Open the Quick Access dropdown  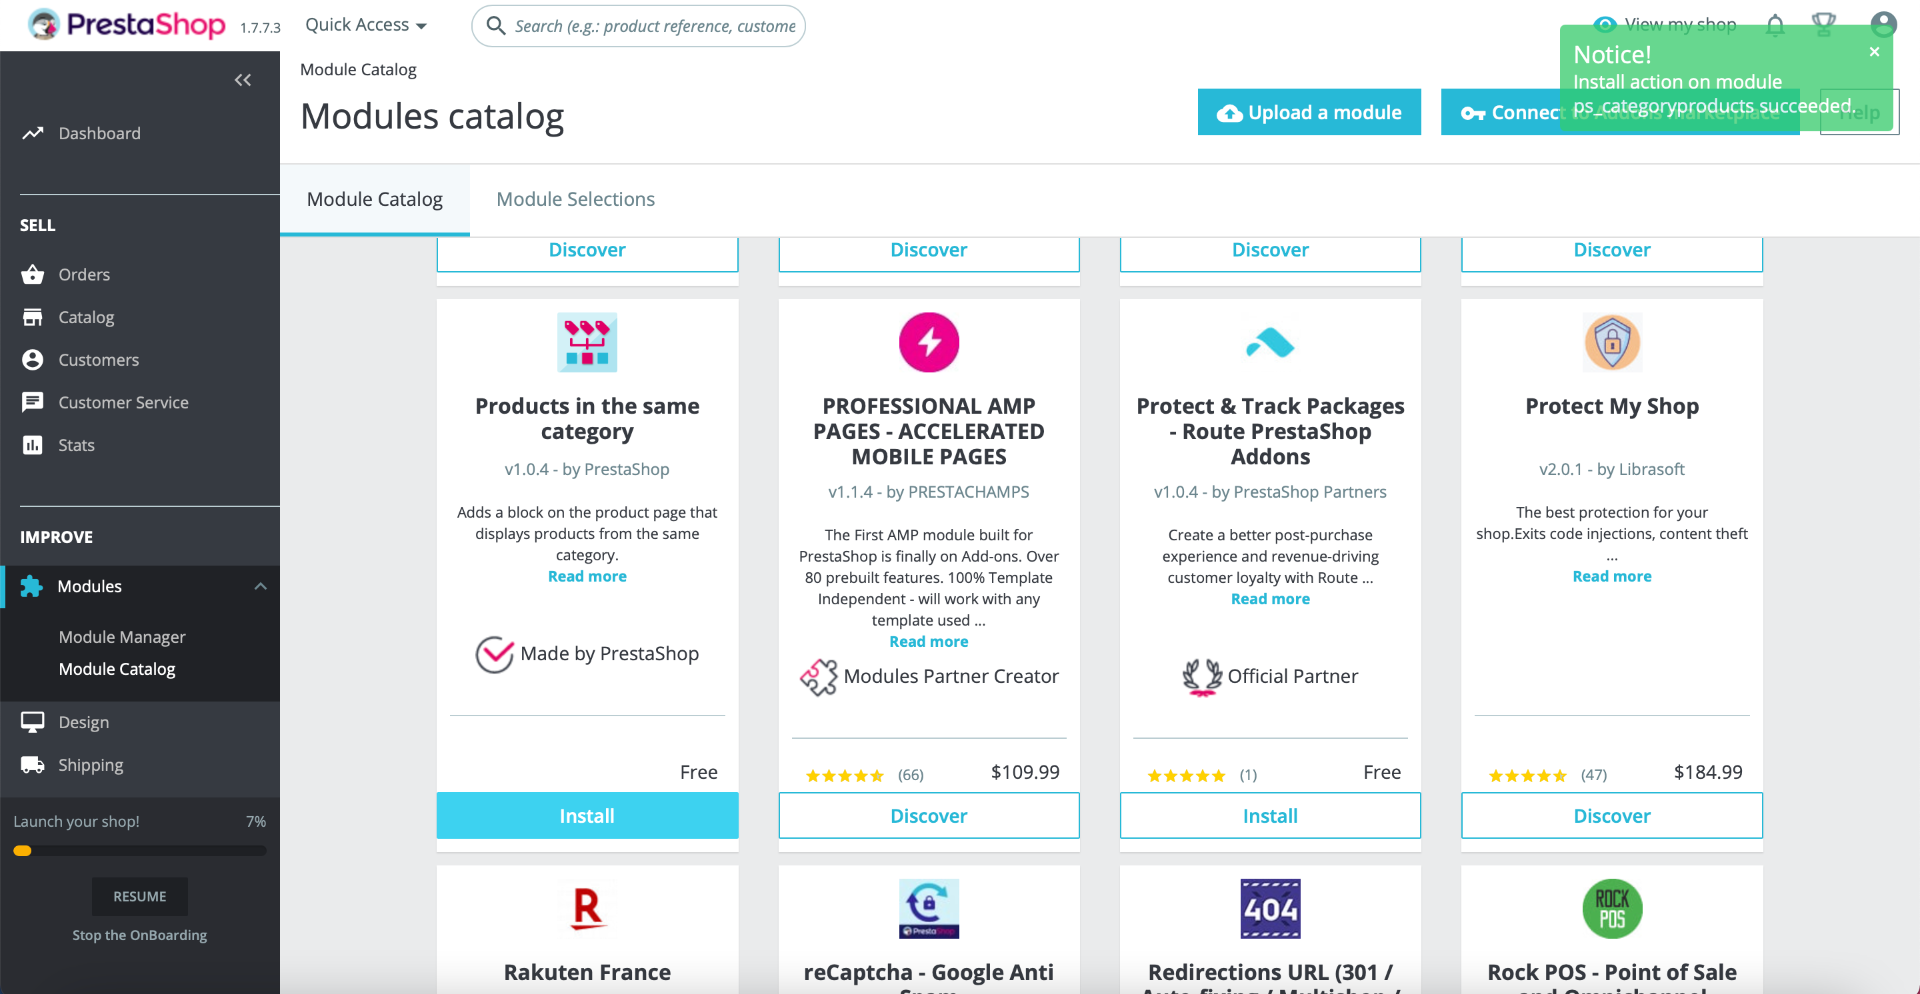(366, 25)
